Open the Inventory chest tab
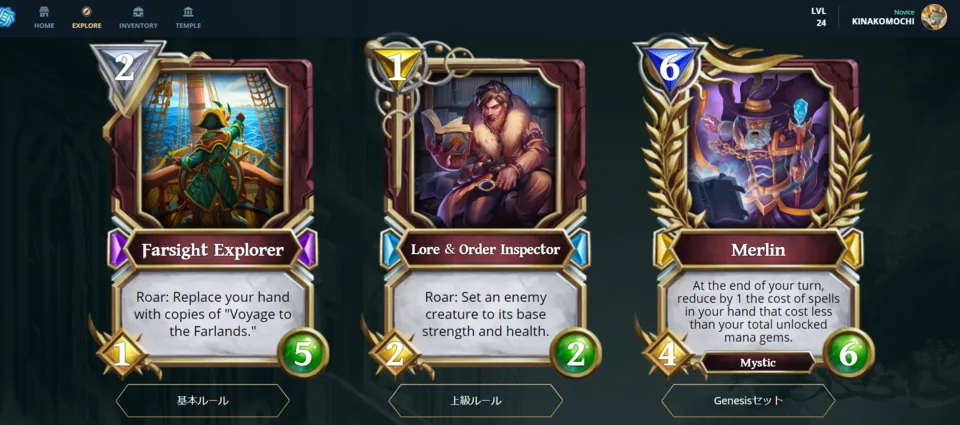The image size is (960, 425). click(138, 18)
